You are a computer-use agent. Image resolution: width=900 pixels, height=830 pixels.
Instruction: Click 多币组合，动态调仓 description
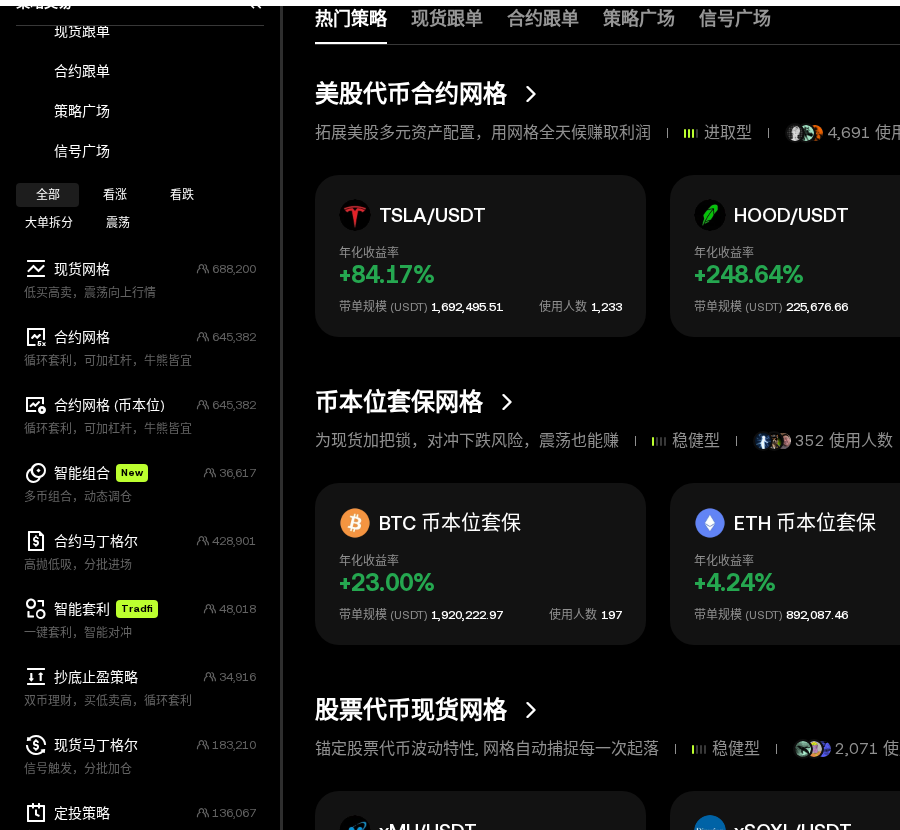[77, 497]
